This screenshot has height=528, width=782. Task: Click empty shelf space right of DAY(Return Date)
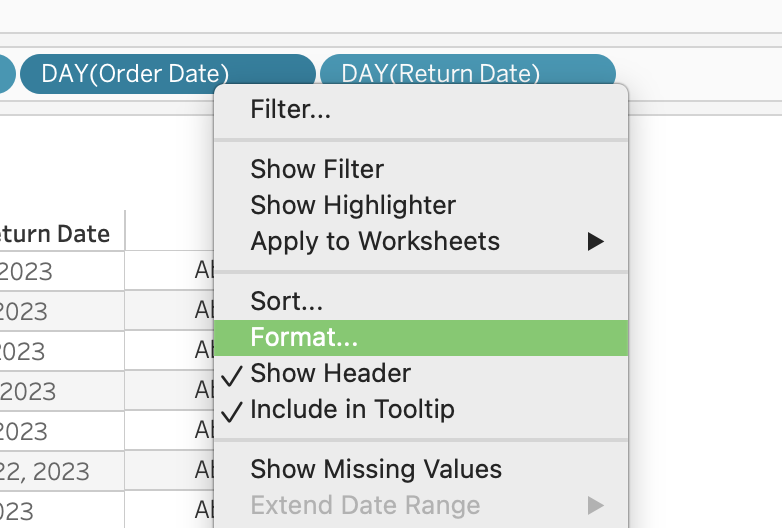tap(700, 74)
